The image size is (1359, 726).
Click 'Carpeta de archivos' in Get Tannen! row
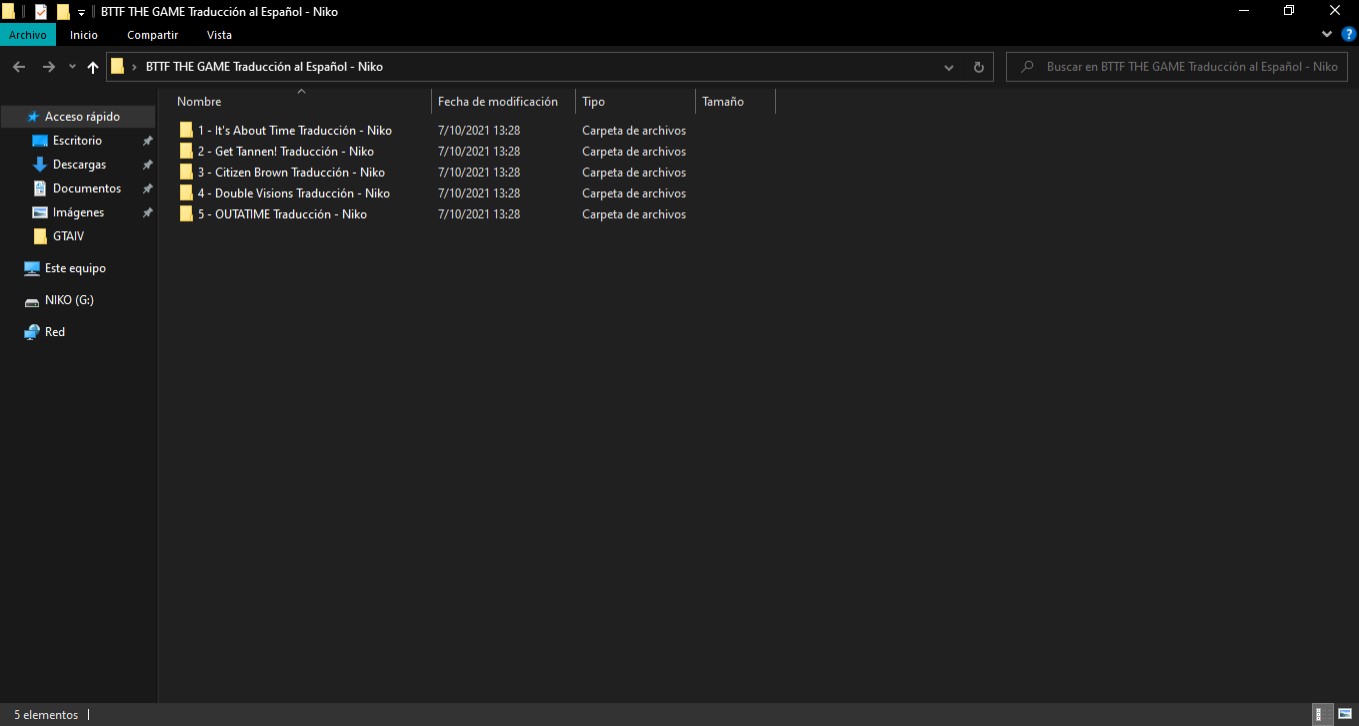point(634,152)
